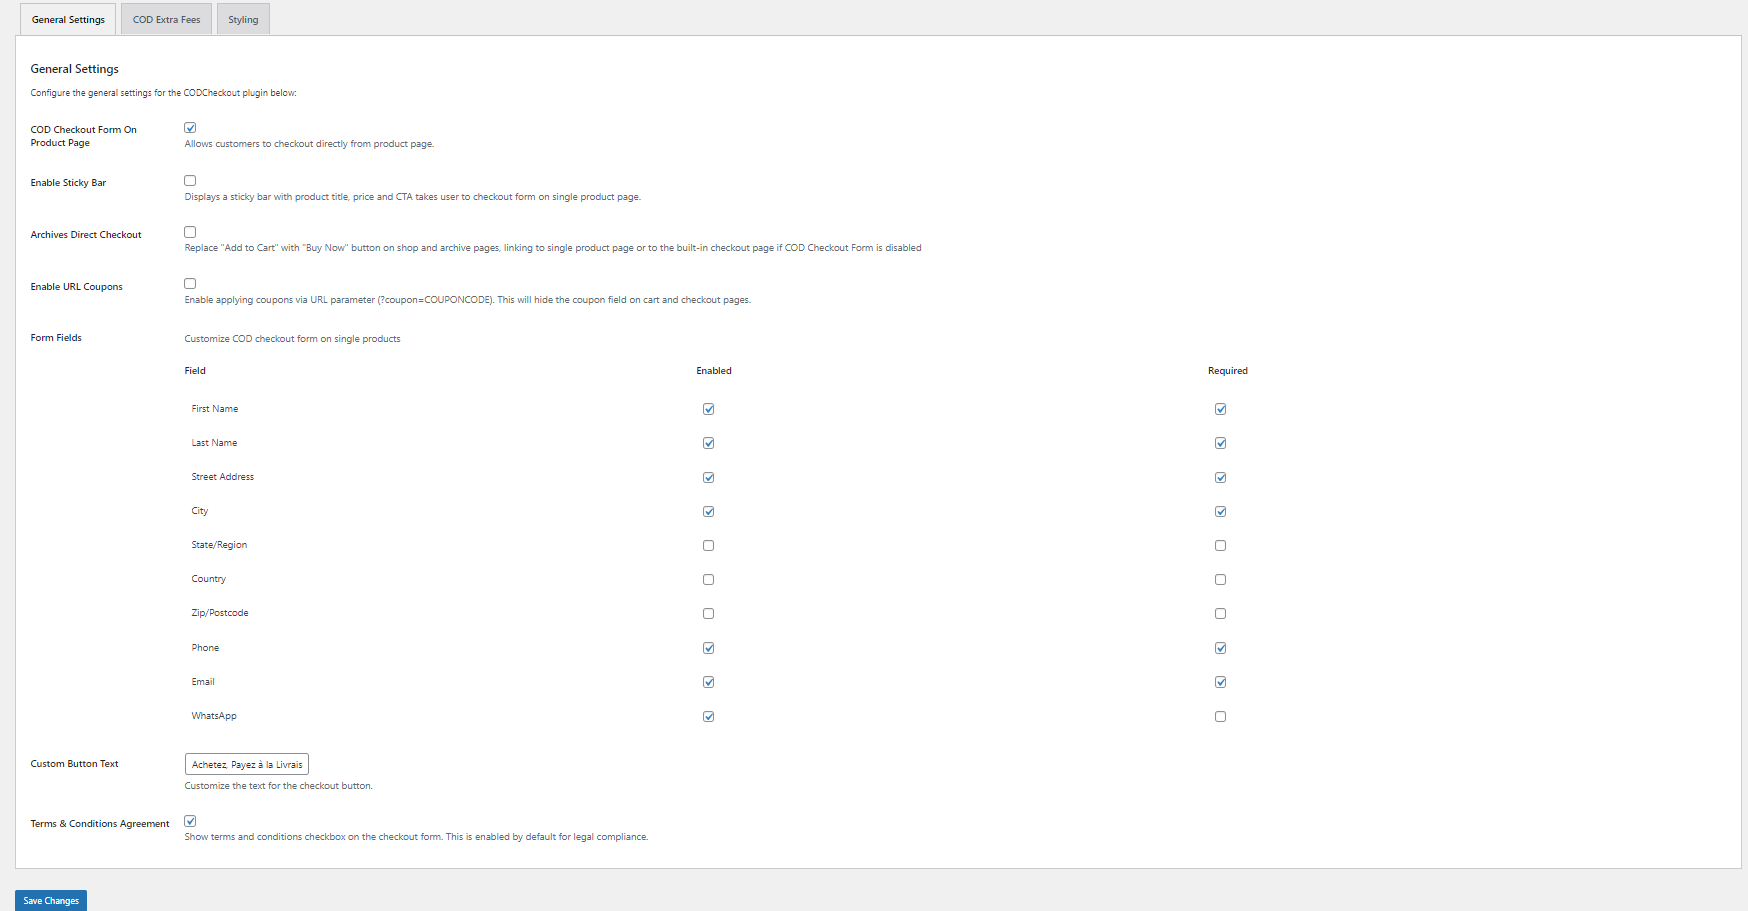Click the 'Field' column header

click(x=195, y=371)
